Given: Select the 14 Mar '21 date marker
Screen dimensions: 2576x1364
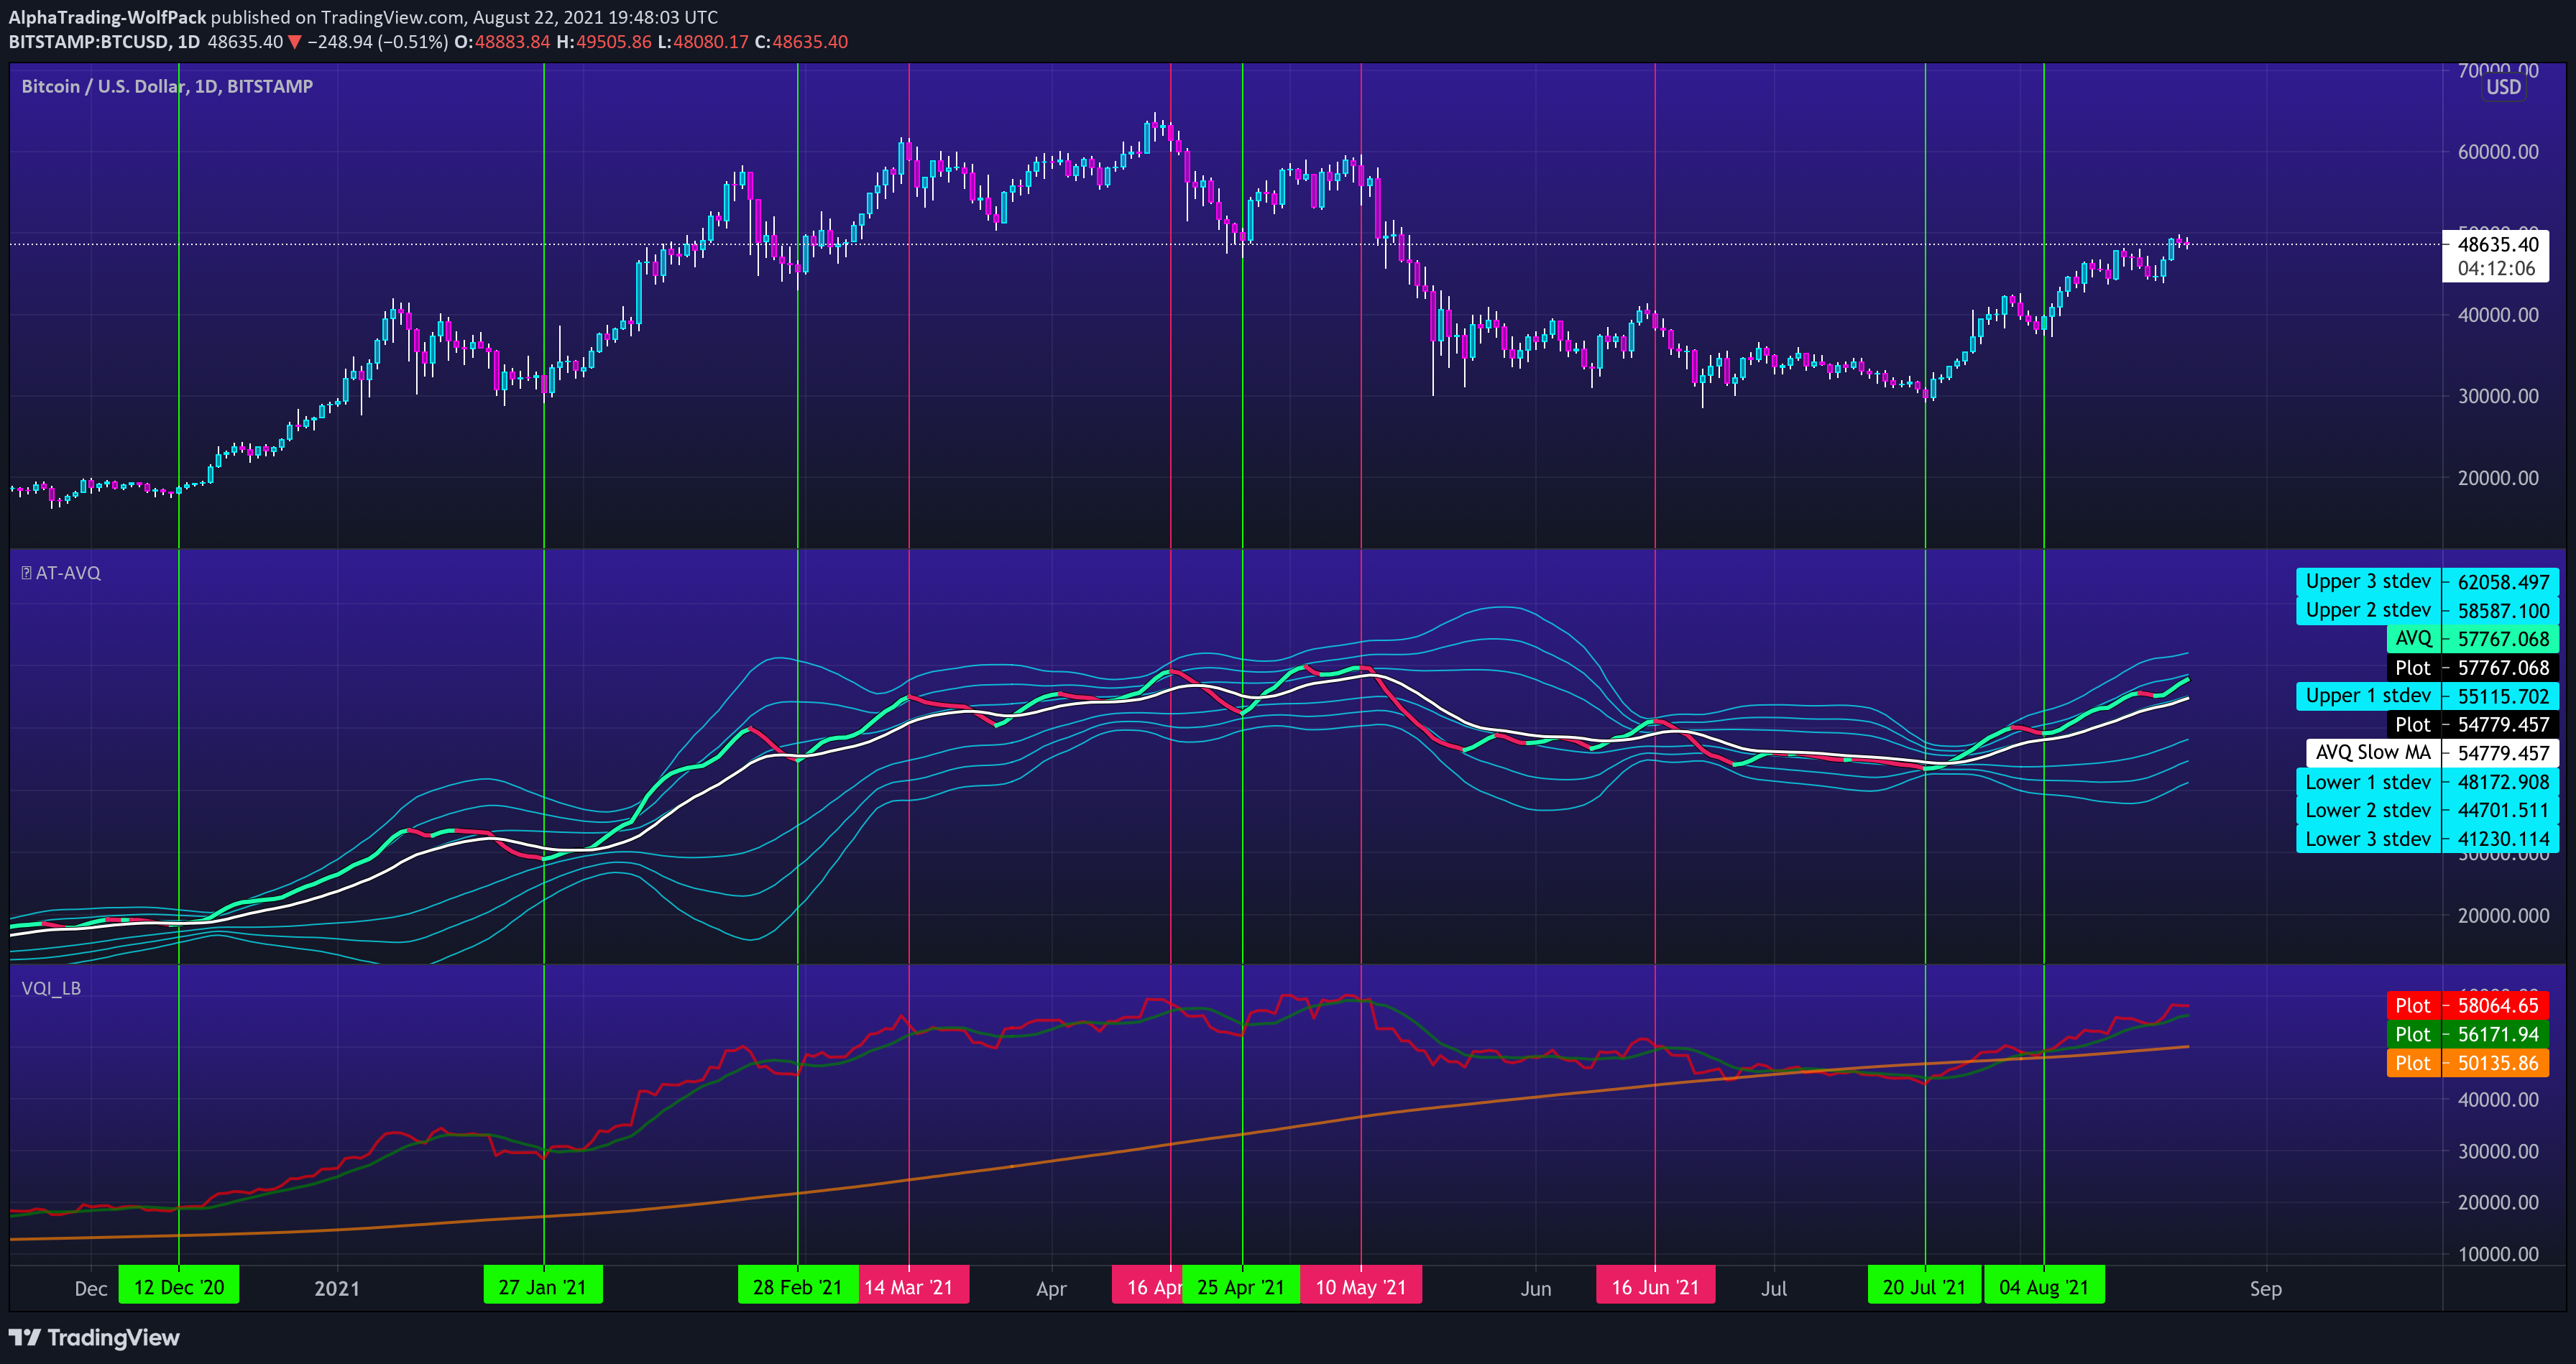Looking at the screenshot, I should click(x=914, y=1287).
